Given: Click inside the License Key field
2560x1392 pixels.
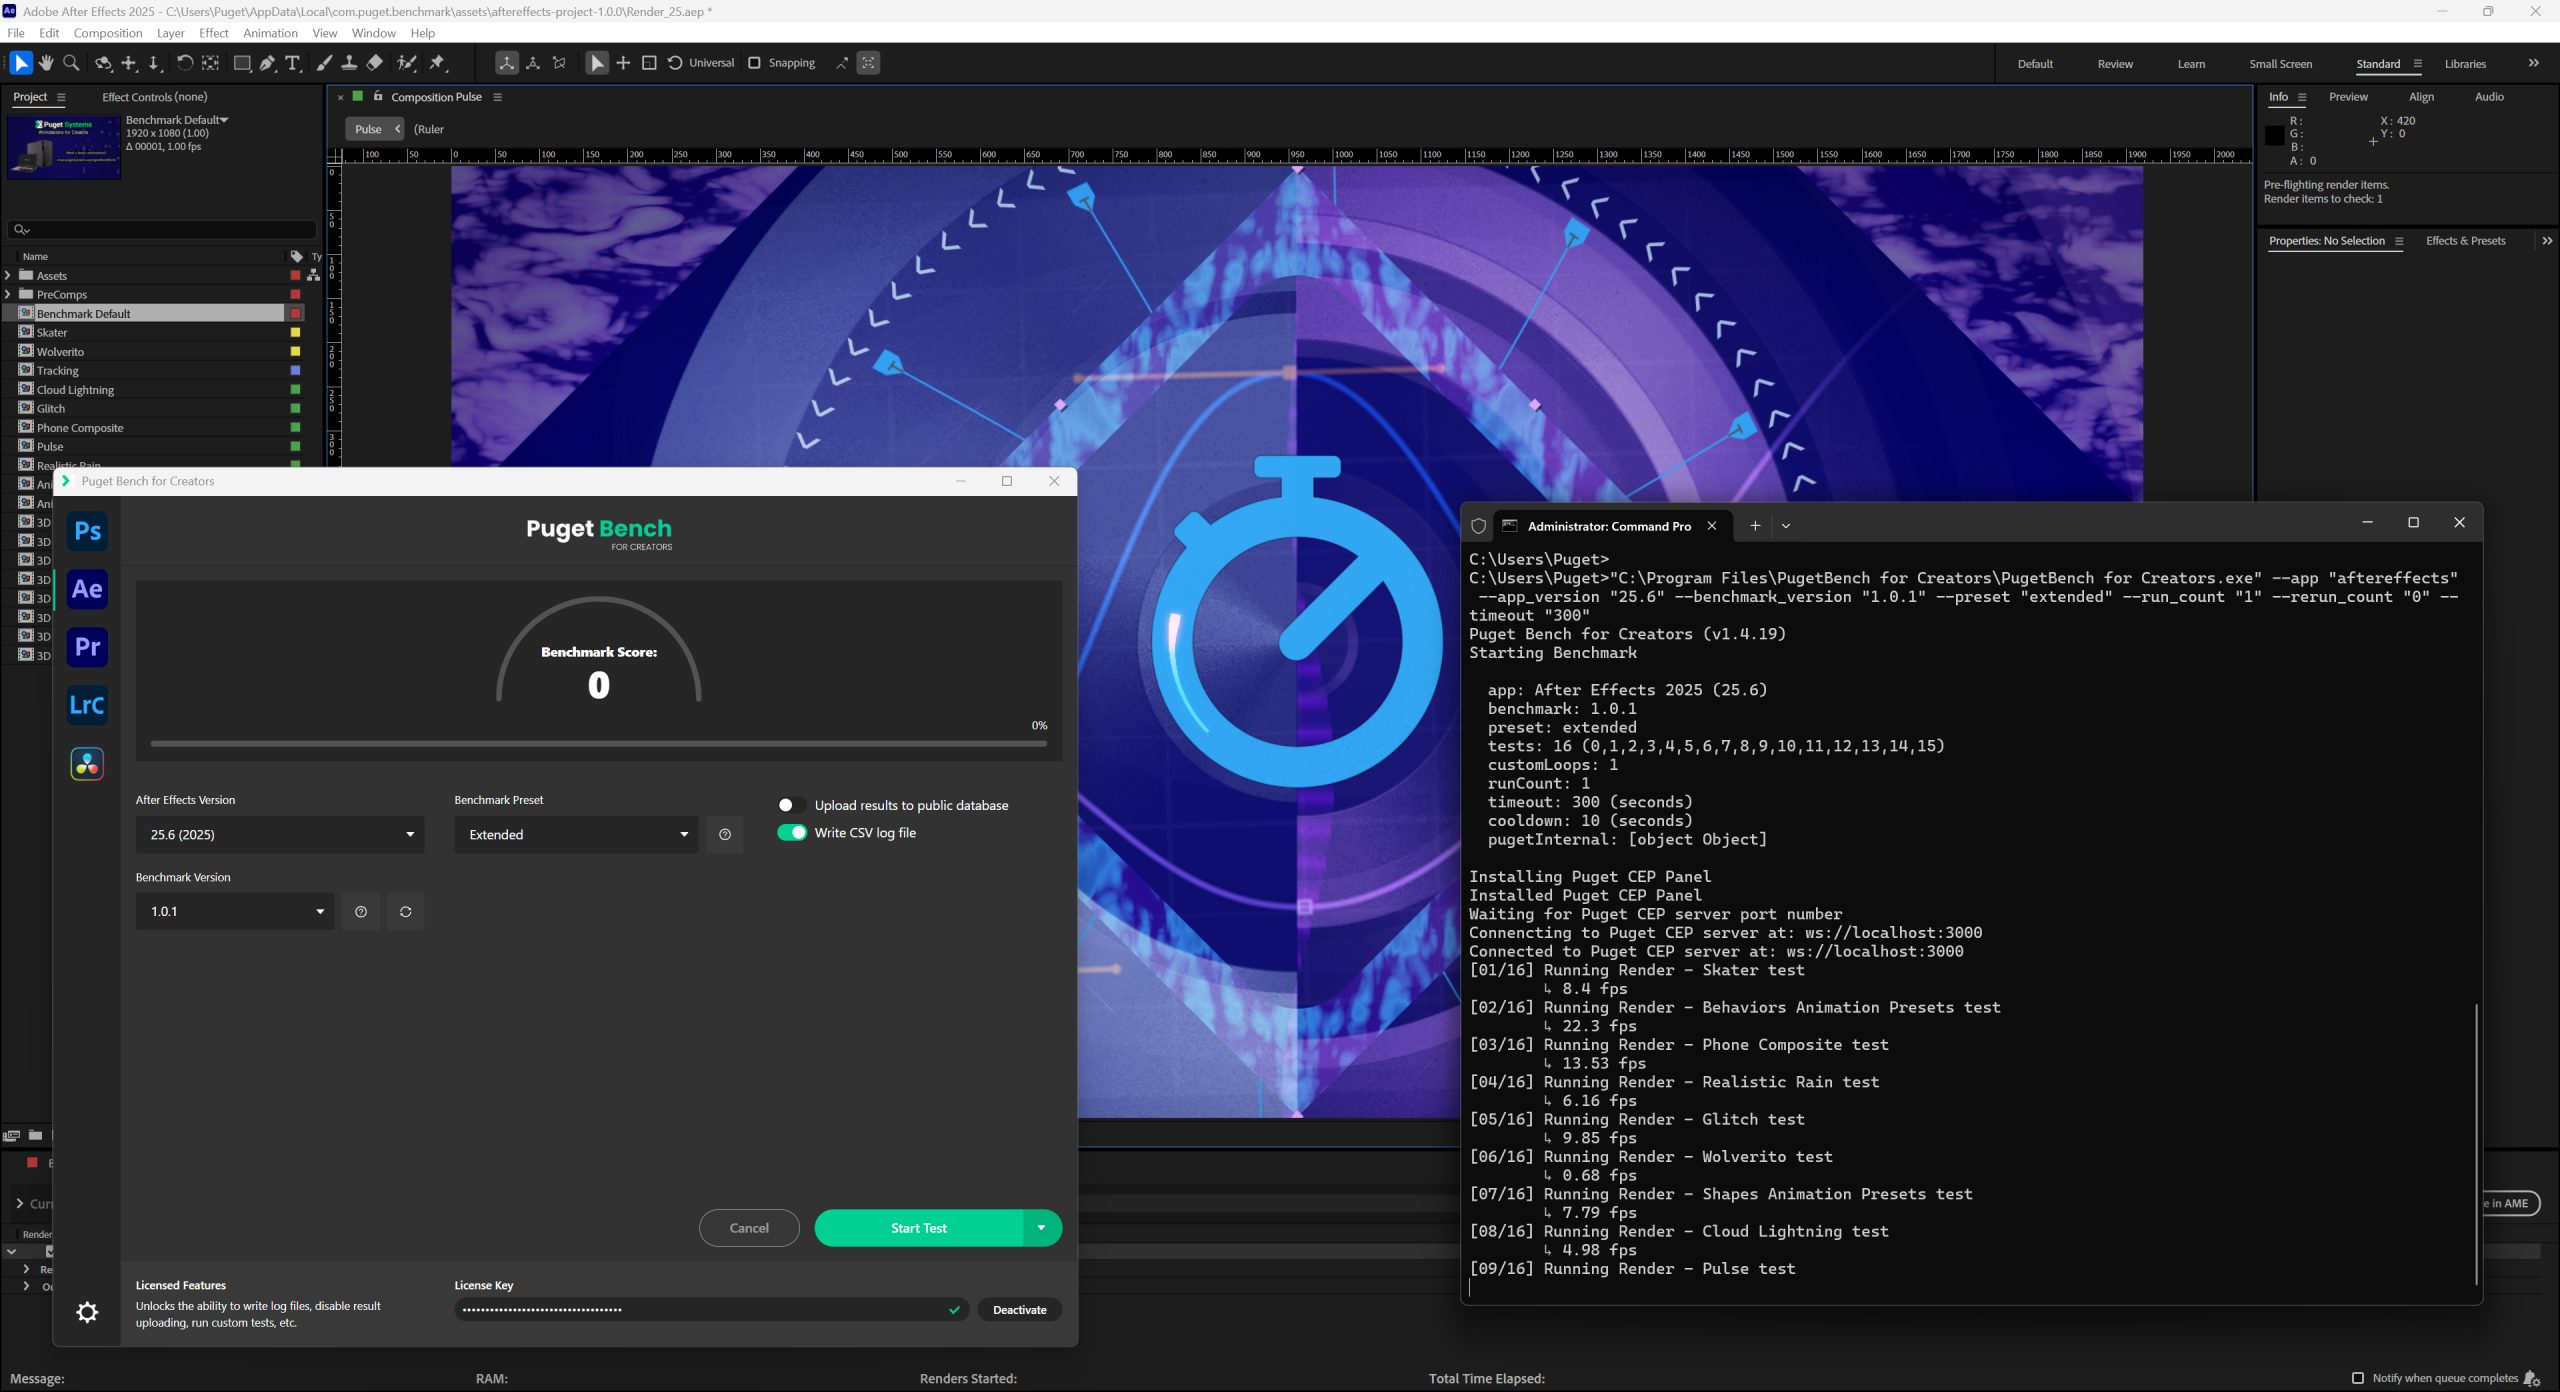Looking at the screenshot, I should click(x=700, y=1309).
